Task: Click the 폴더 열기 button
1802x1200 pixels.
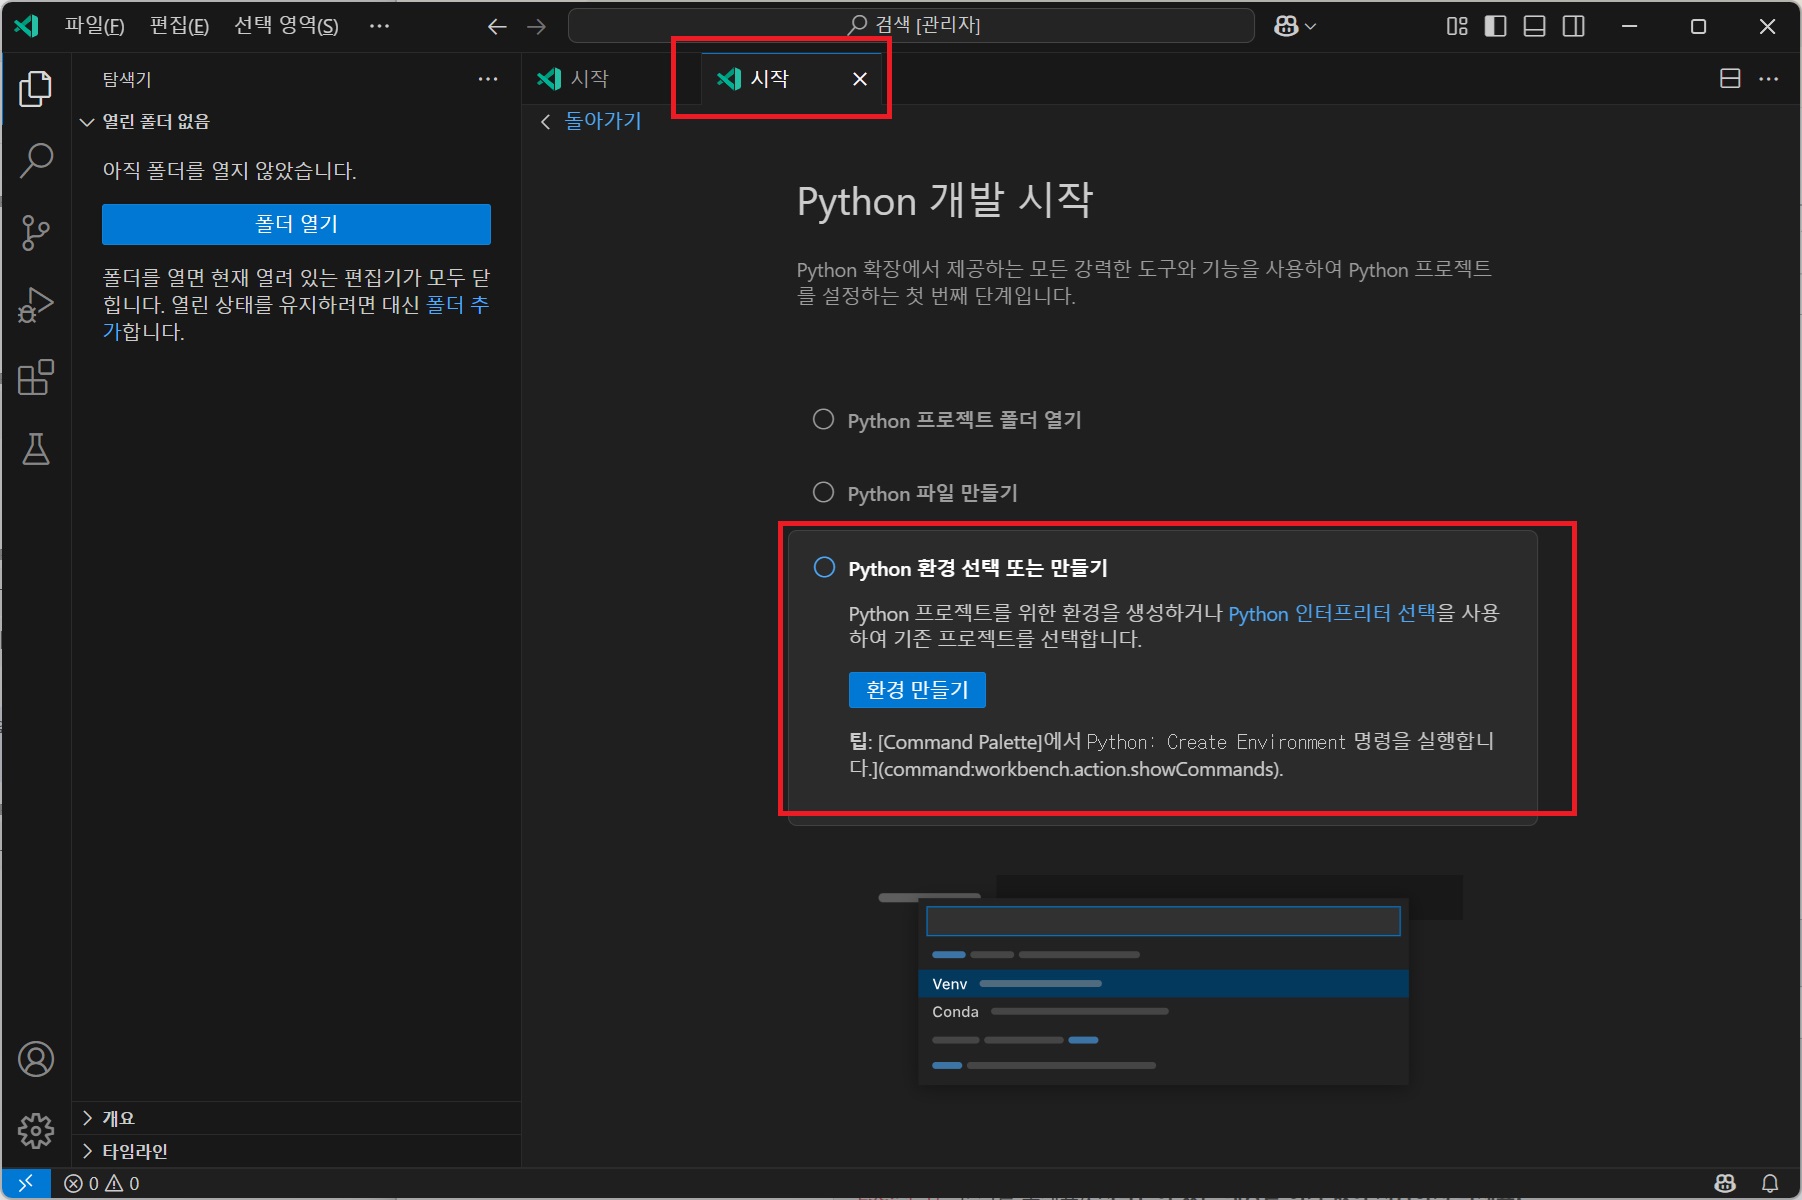Action: pos(296,224)
